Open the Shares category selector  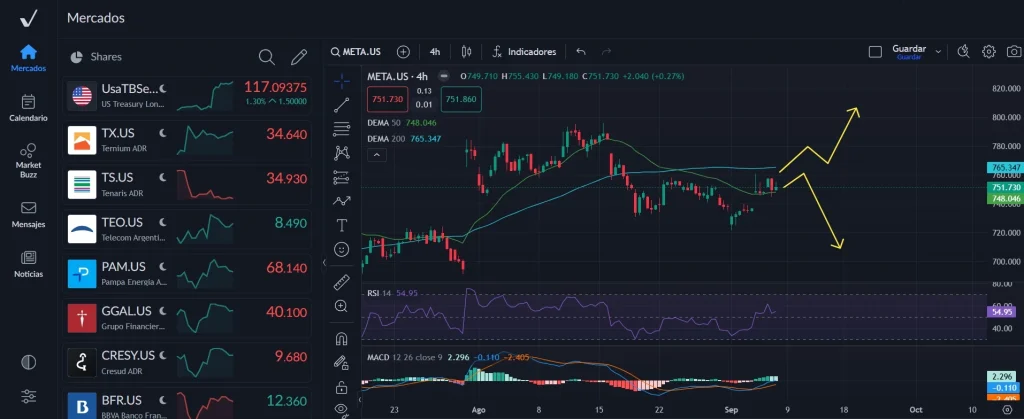coord(96,57)
